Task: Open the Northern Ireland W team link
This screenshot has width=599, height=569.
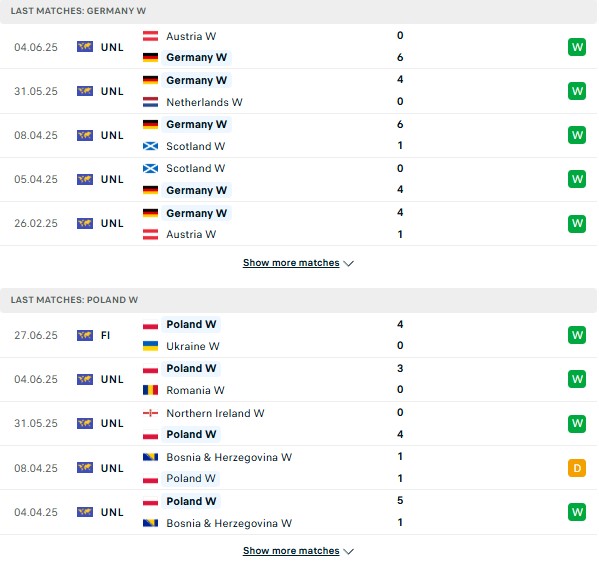Action: (x=215, y=413)
